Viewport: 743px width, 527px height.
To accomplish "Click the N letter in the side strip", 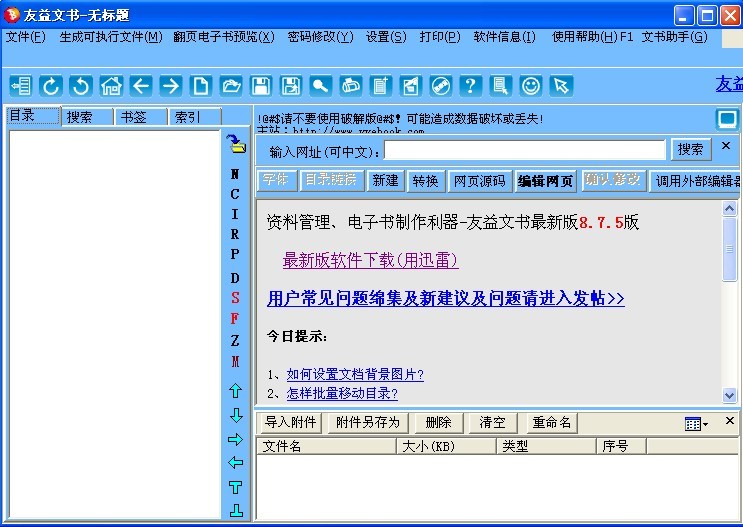I will click(235, 174).
